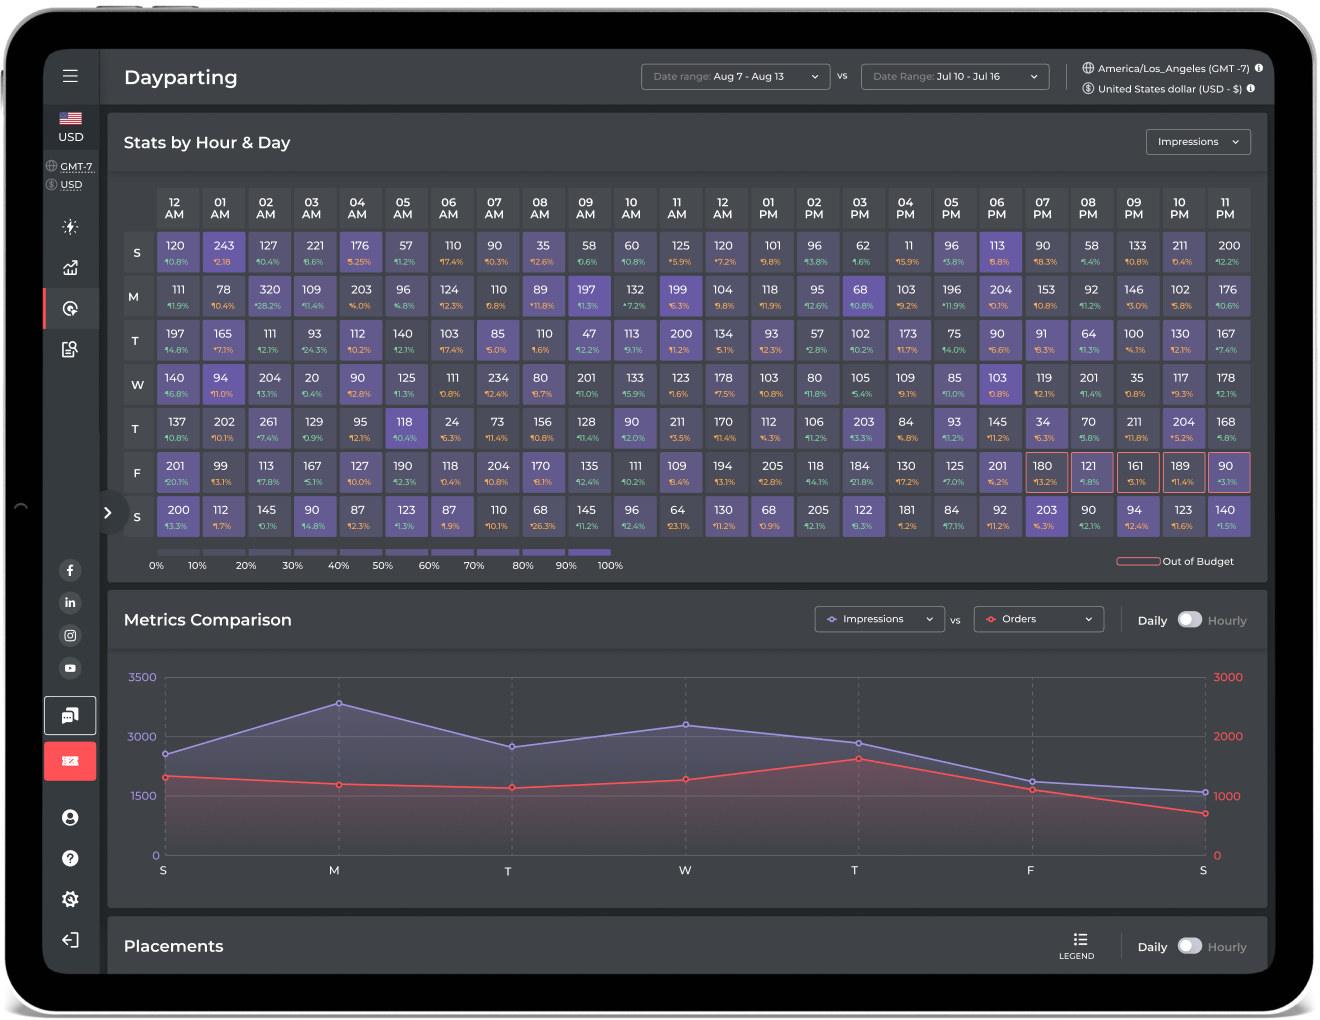Select the active Dayparting sidebar item

[x=70, y=309]
